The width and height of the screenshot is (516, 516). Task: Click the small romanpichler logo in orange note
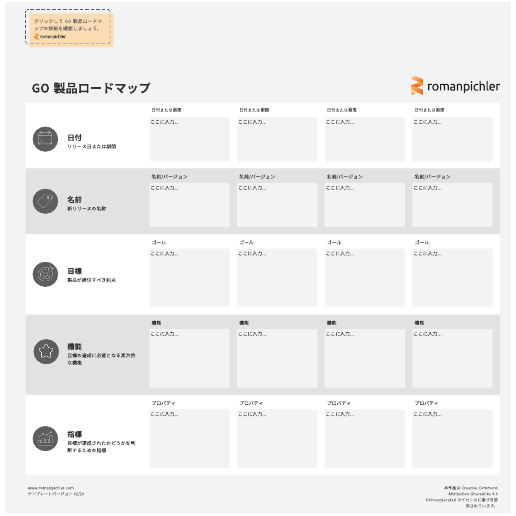coord(50,37)
